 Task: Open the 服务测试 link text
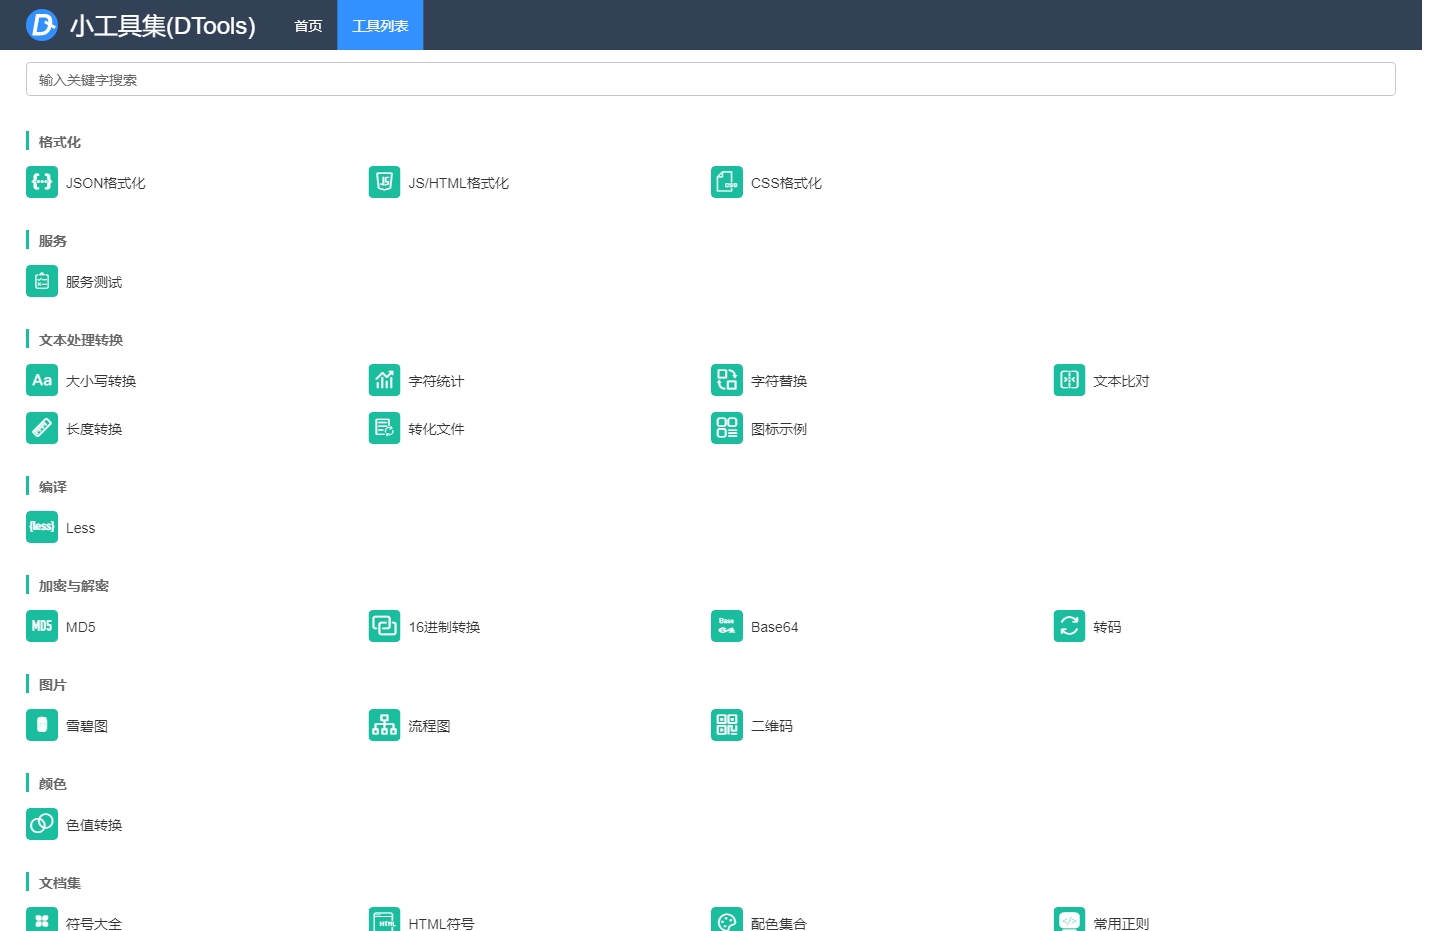click(94, 282)
